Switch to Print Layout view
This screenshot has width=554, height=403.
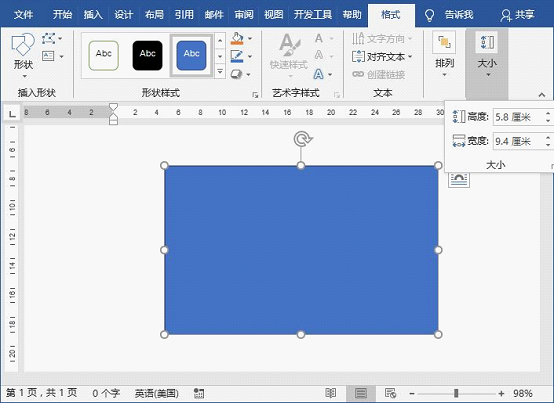pyautogui.click(x=361, y=393)
